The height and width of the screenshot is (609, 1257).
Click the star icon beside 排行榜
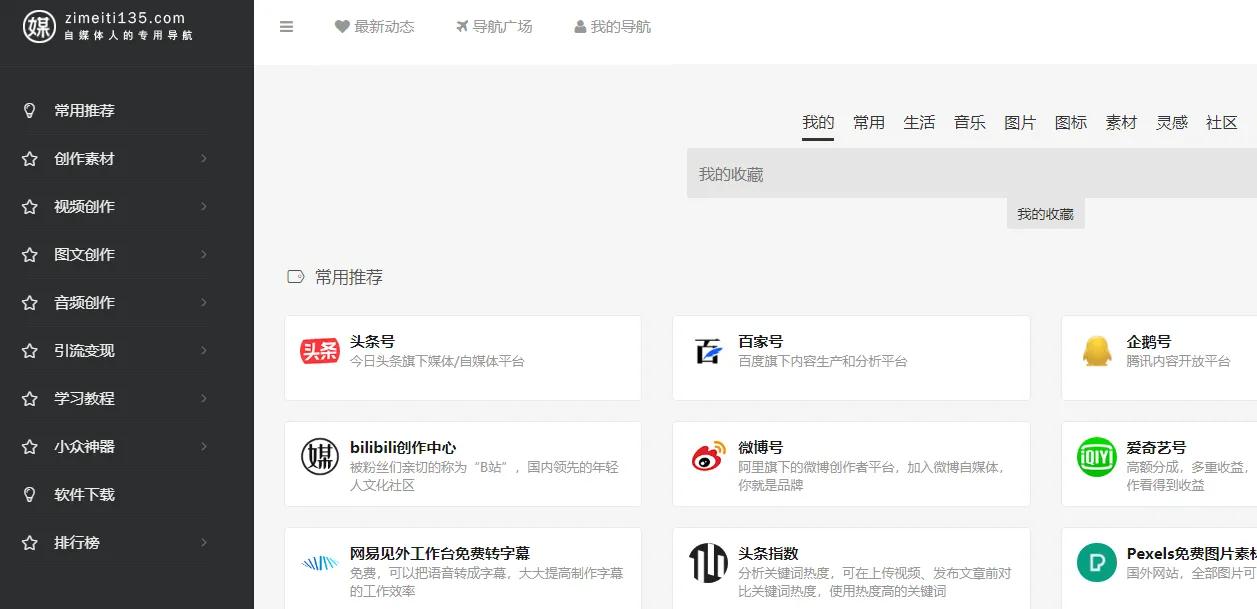[30, 543]
